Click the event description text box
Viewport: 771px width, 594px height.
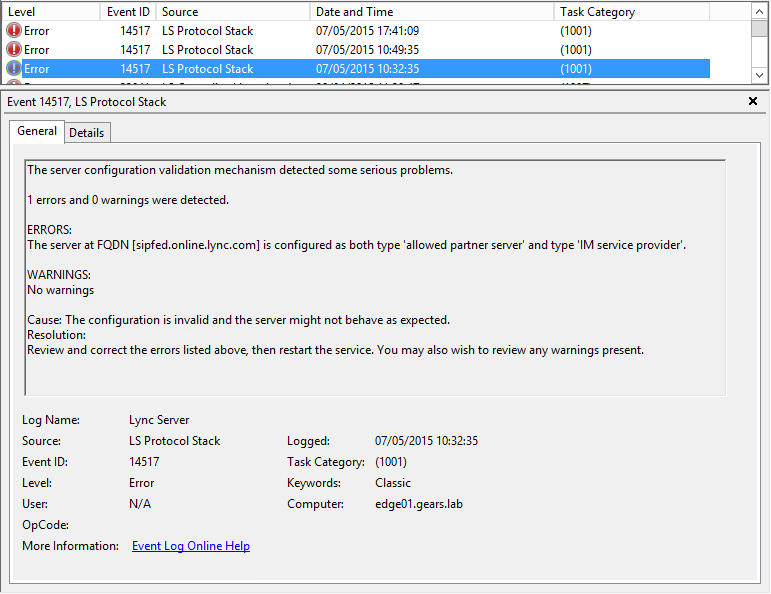[375, 277]
